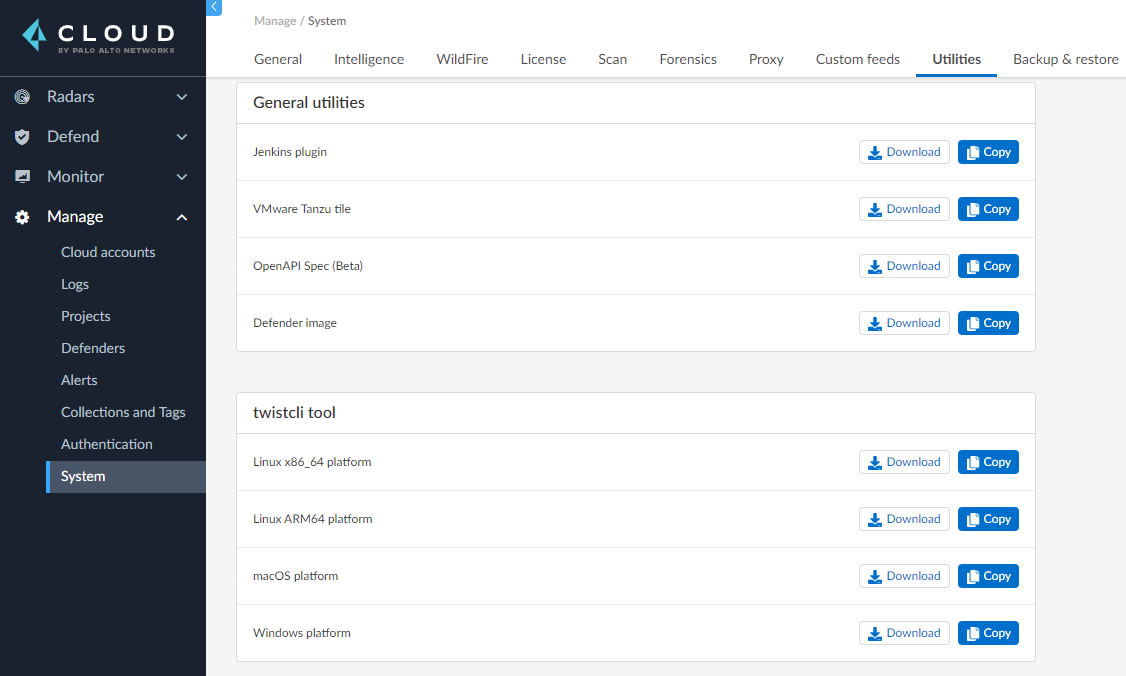Download twistcli for Linux x86_64
Viewport: 1126px width, 676px height.
coord(904,462)
